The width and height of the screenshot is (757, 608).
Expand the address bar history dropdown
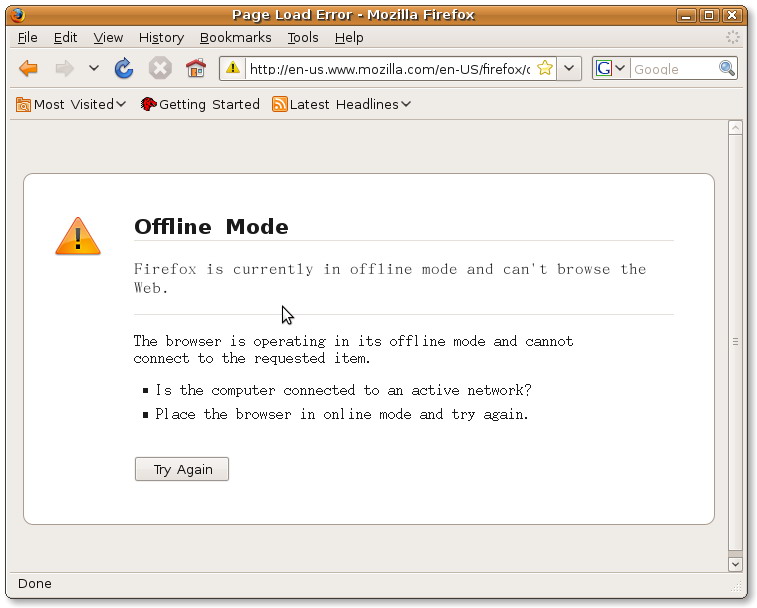pyautogui.click(x=569, y=69)
